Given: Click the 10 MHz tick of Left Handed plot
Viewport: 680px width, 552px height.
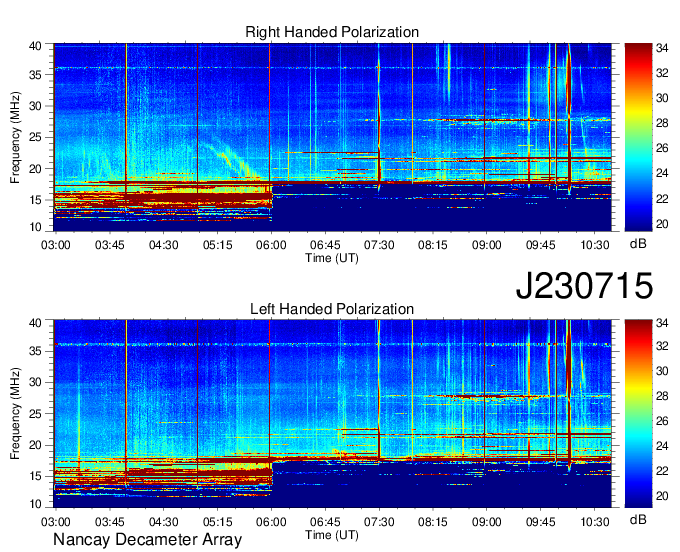Looking at the screenshot, I should (35, 504).
